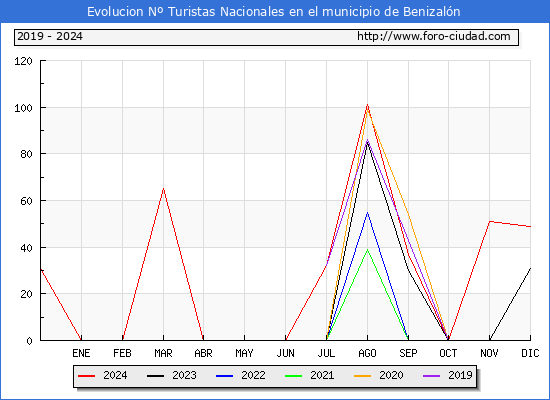Click the green 2021 peak at August

[x=367, y=250]
